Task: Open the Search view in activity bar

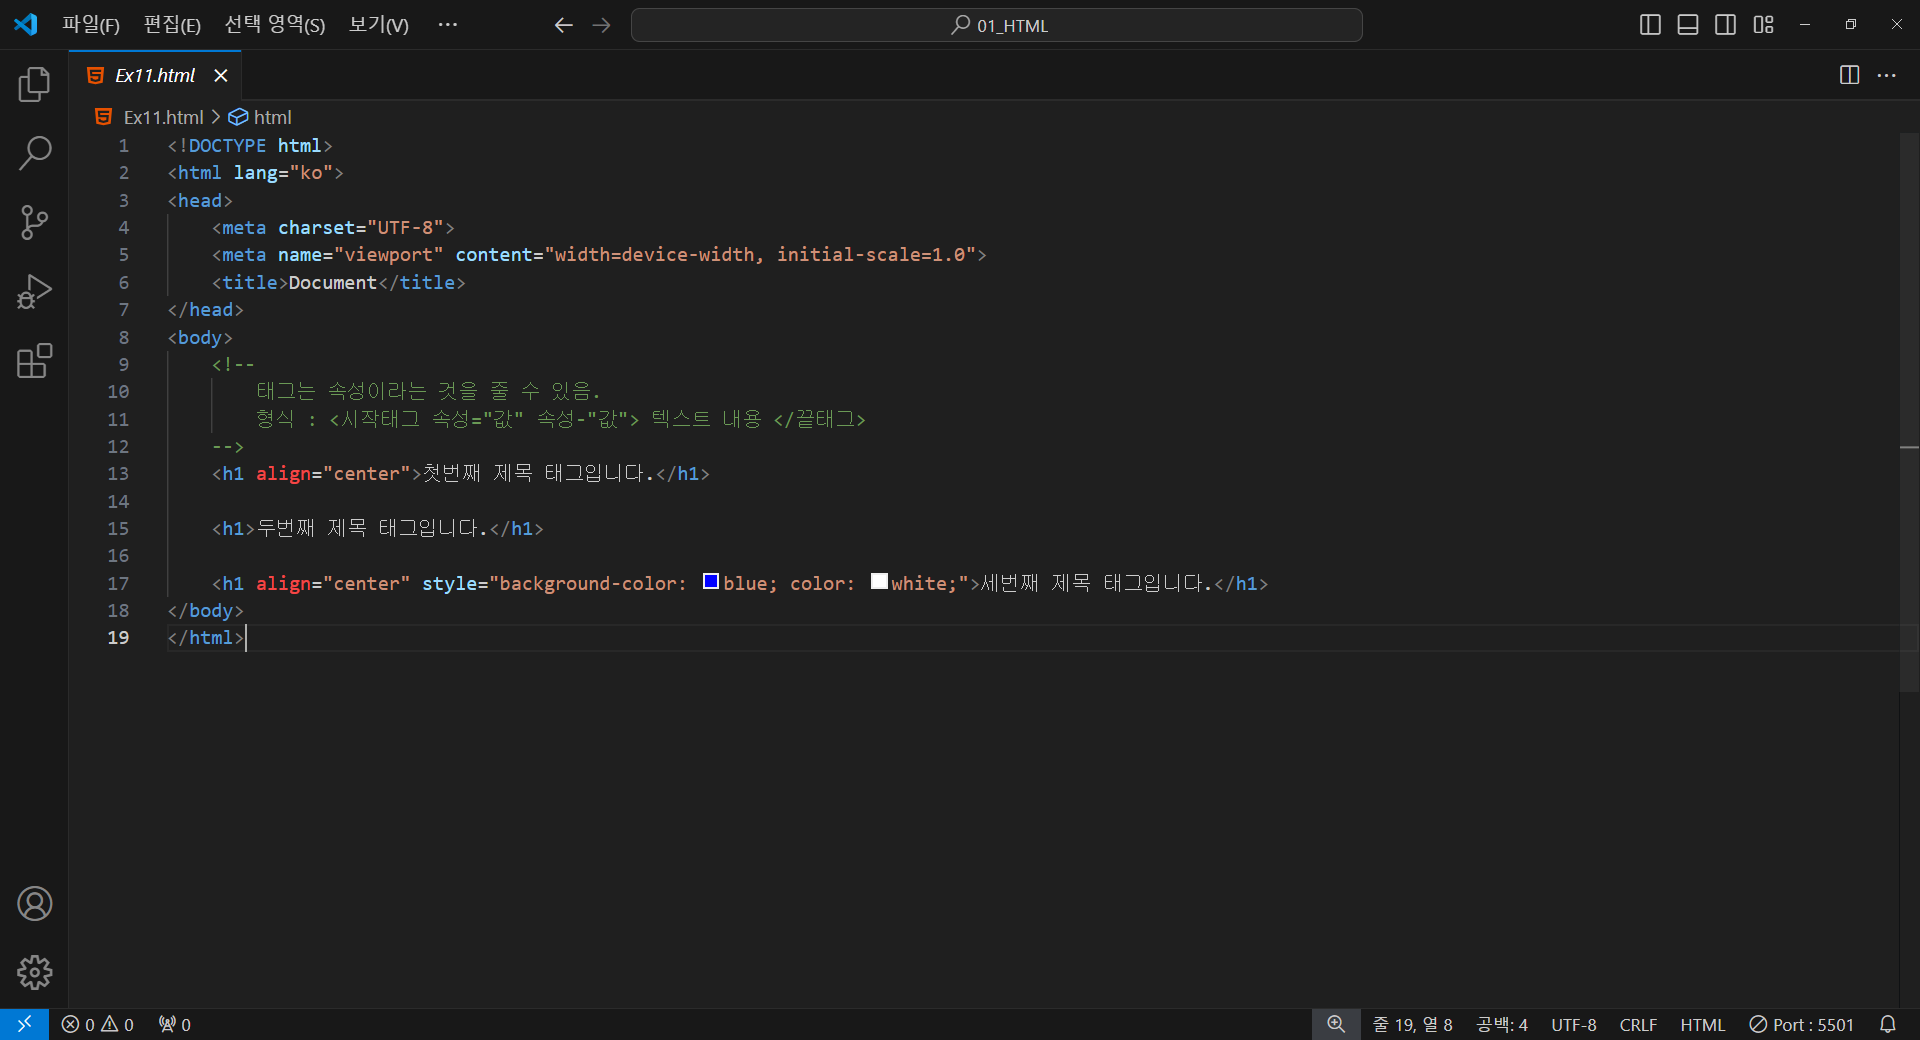Action: click(x=34, y=154)
